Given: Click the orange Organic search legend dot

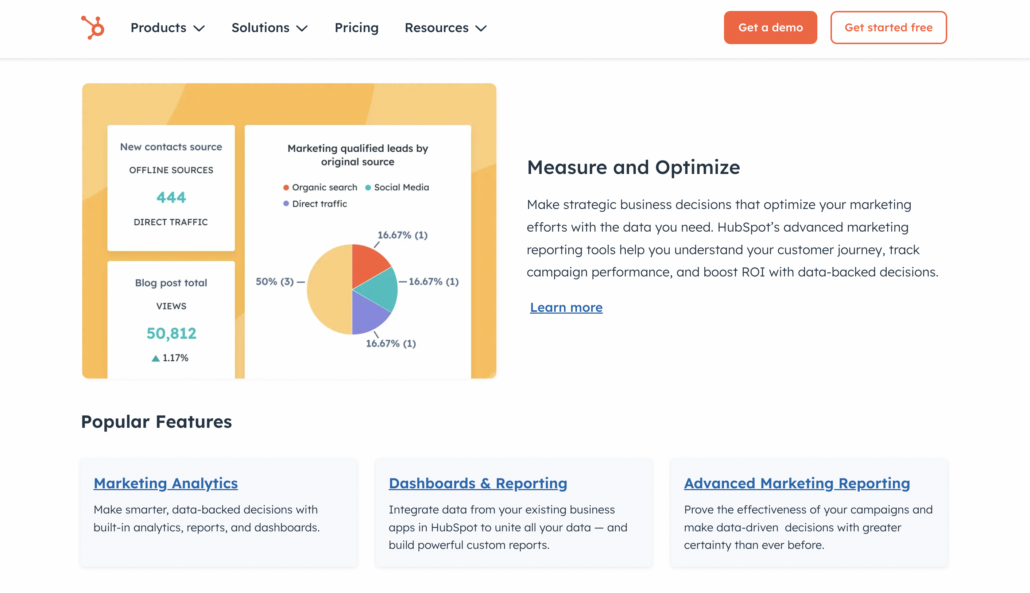Looking at the screenshot, I should [286, 188].
